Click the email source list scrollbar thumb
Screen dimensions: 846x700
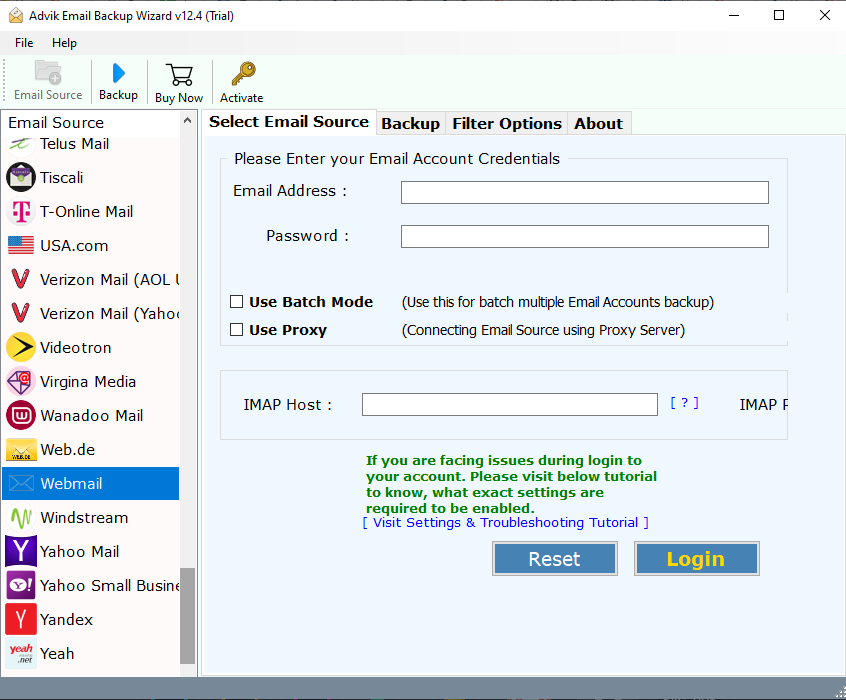click(187, 615)
